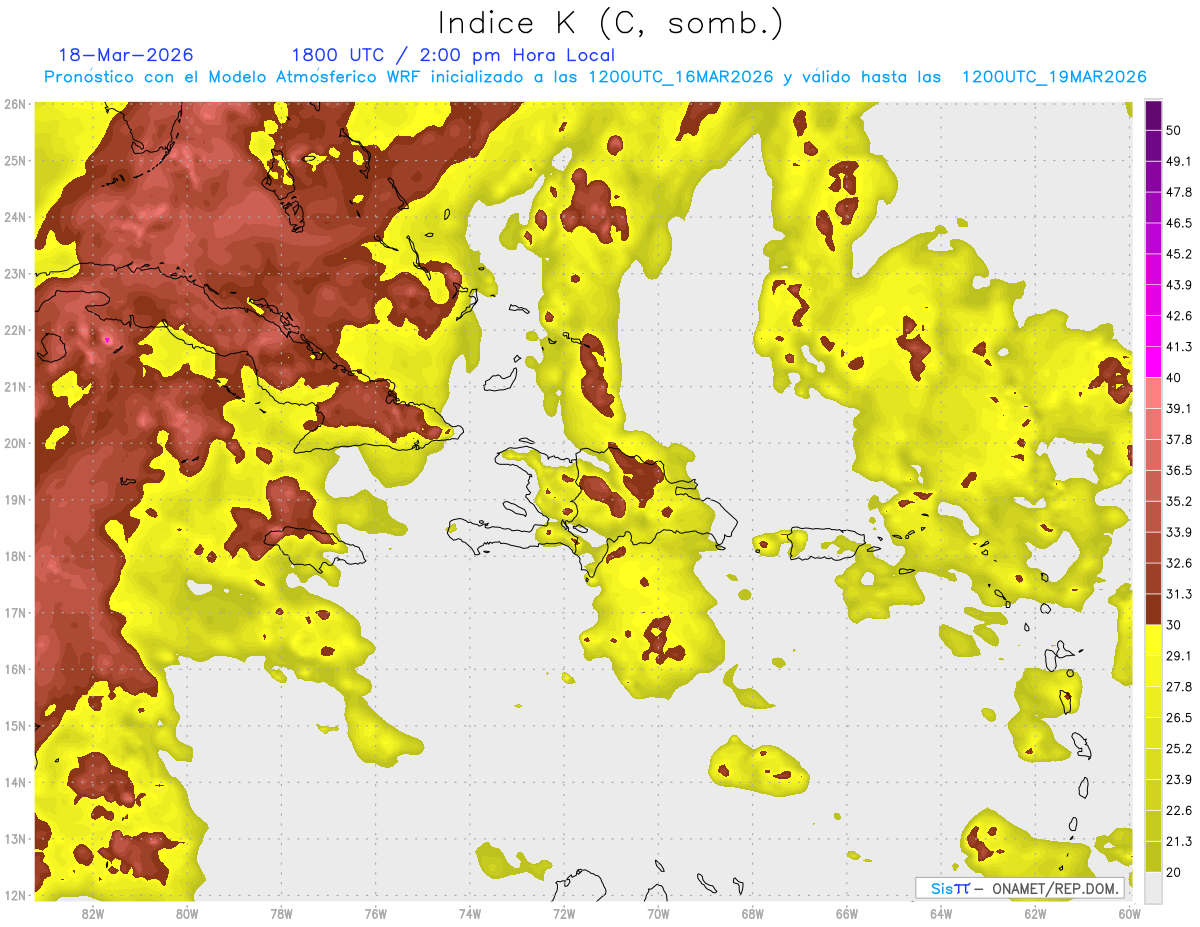Click the color bar label '23.9'
The width and height of the screenshot is (1200, 927).
click(x=1179, y=780)
